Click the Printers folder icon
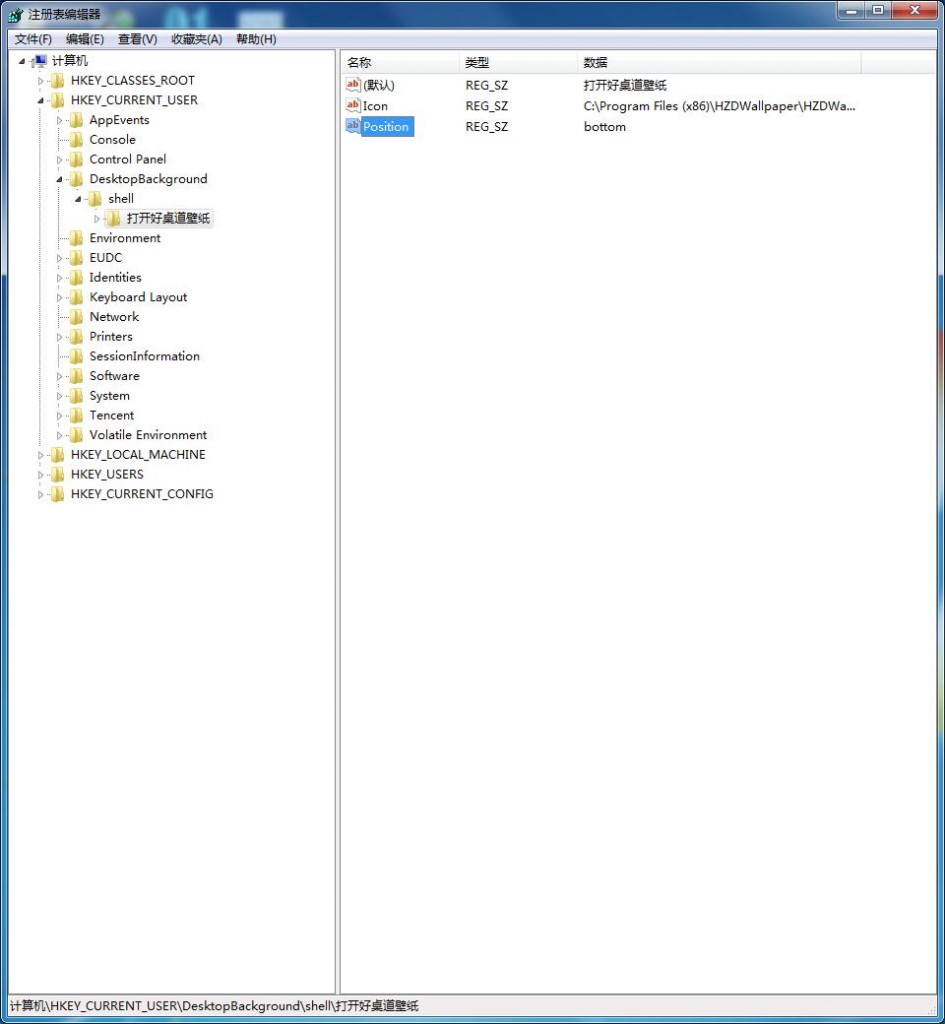The image size is (945, 1024). click(x=76, y=336)
